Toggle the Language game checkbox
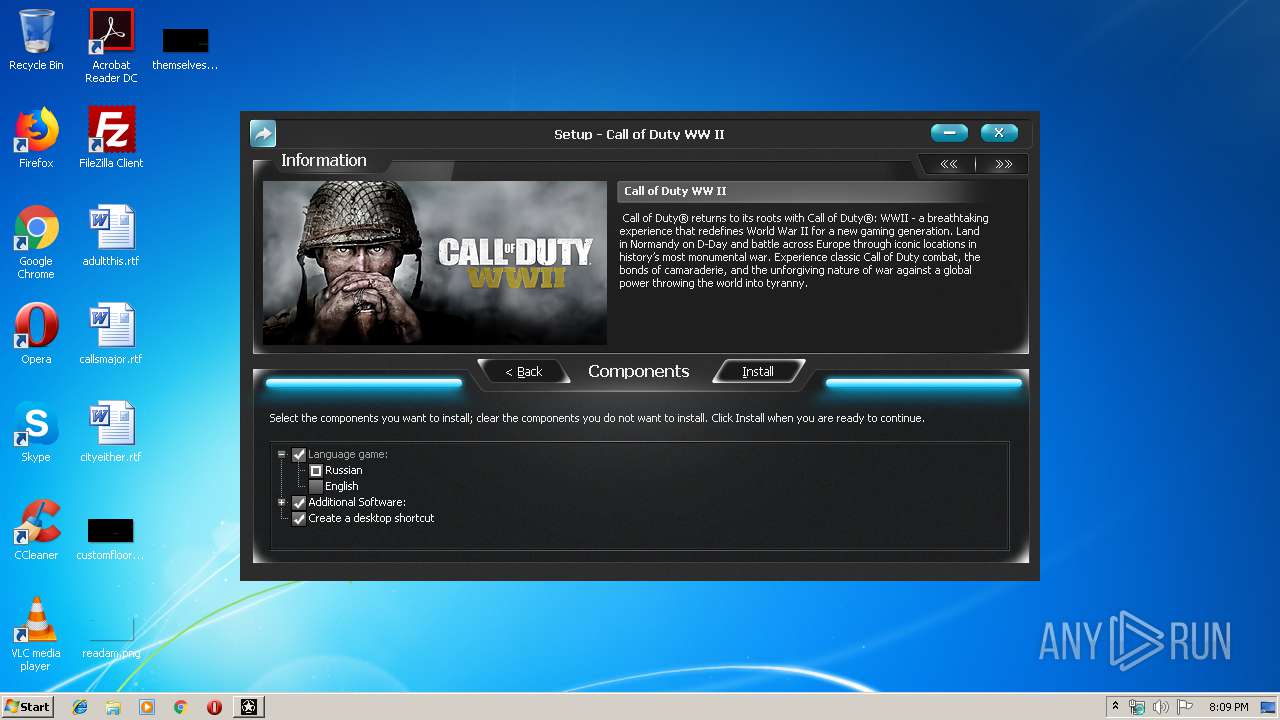The image size is (1280, 720). click(299, 454)
